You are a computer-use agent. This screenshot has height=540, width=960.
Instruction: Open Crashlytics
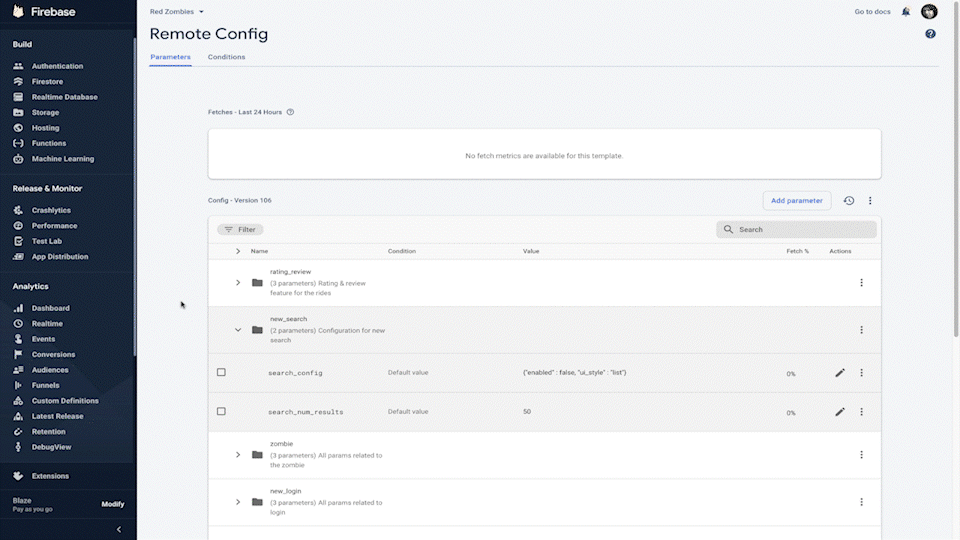(51, 210)
